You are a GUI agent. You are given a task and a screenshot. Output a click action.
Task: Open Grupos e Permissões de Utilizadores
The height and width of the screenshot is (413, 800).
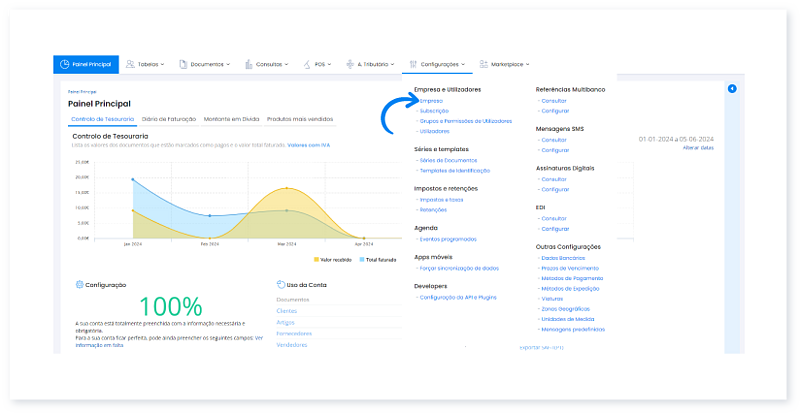point(465,120)
